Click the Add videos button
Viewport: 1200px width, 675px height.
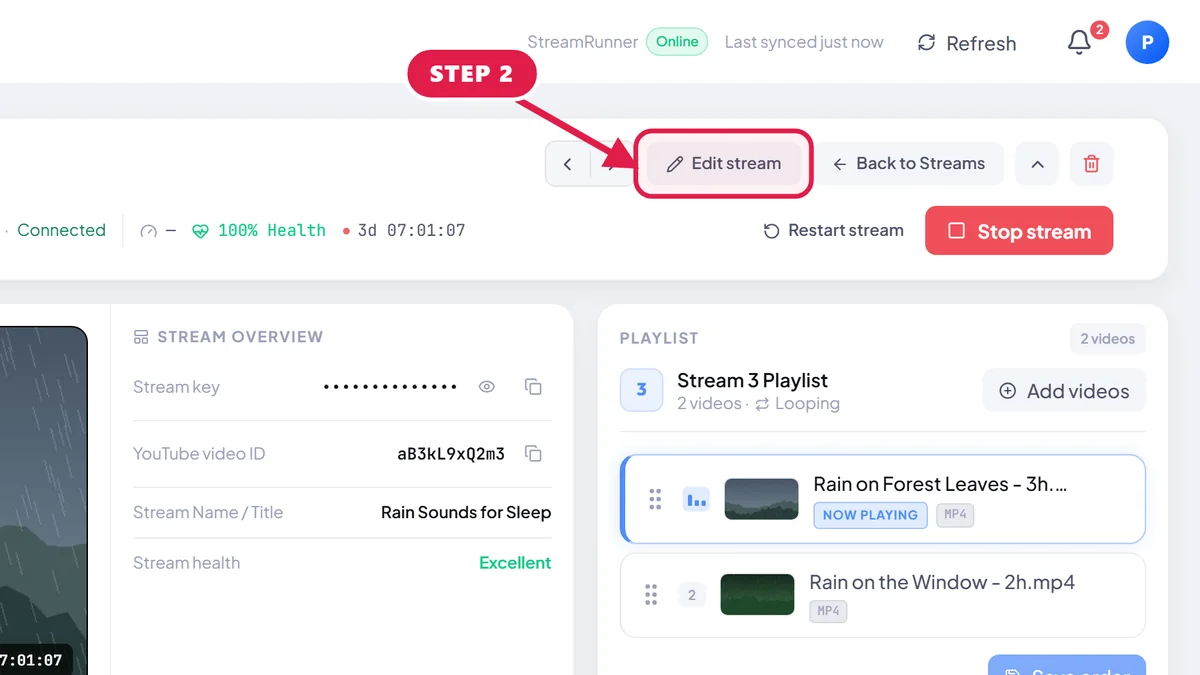[x=1064, y=391]
